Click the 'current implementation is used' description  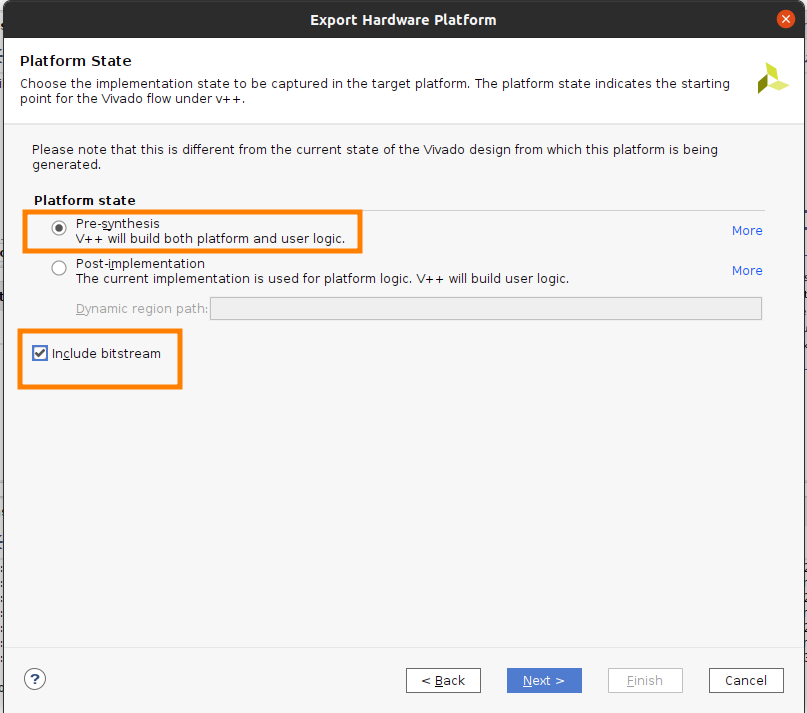click(x=322, y=279)
